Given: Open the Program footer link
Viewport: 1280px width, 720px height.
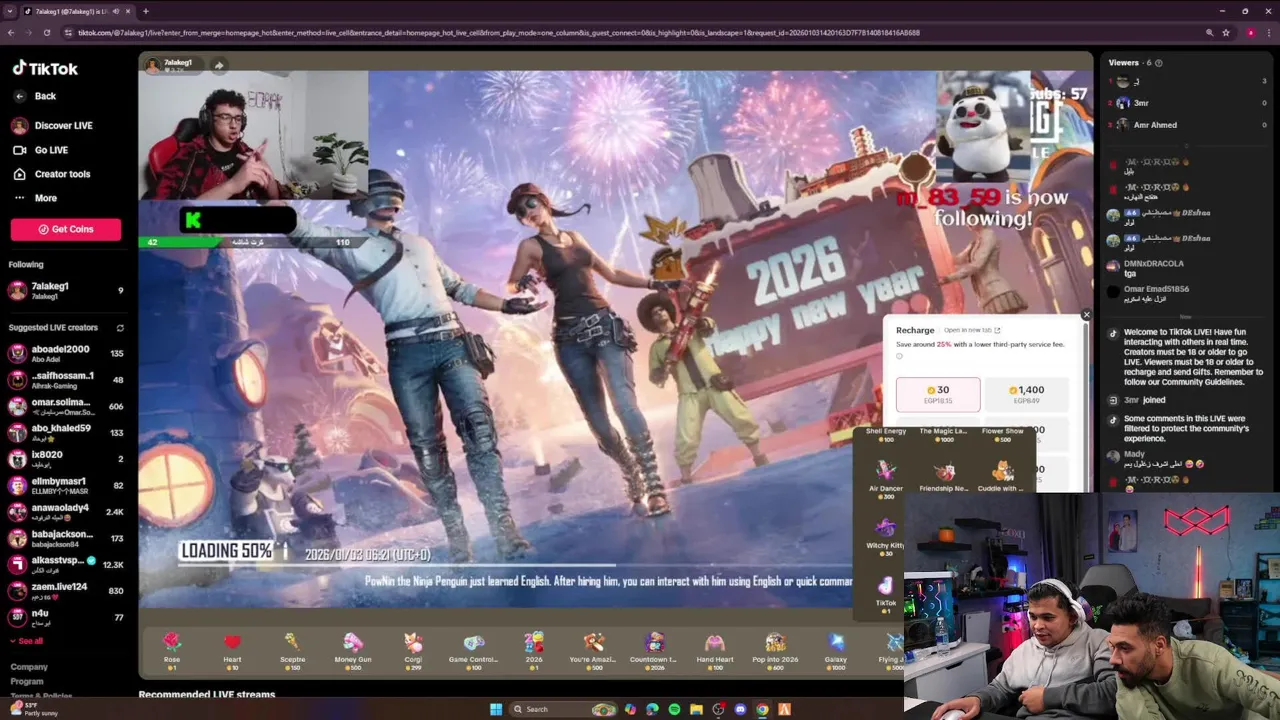Looking at the screenshot, I should pos(27,681).
